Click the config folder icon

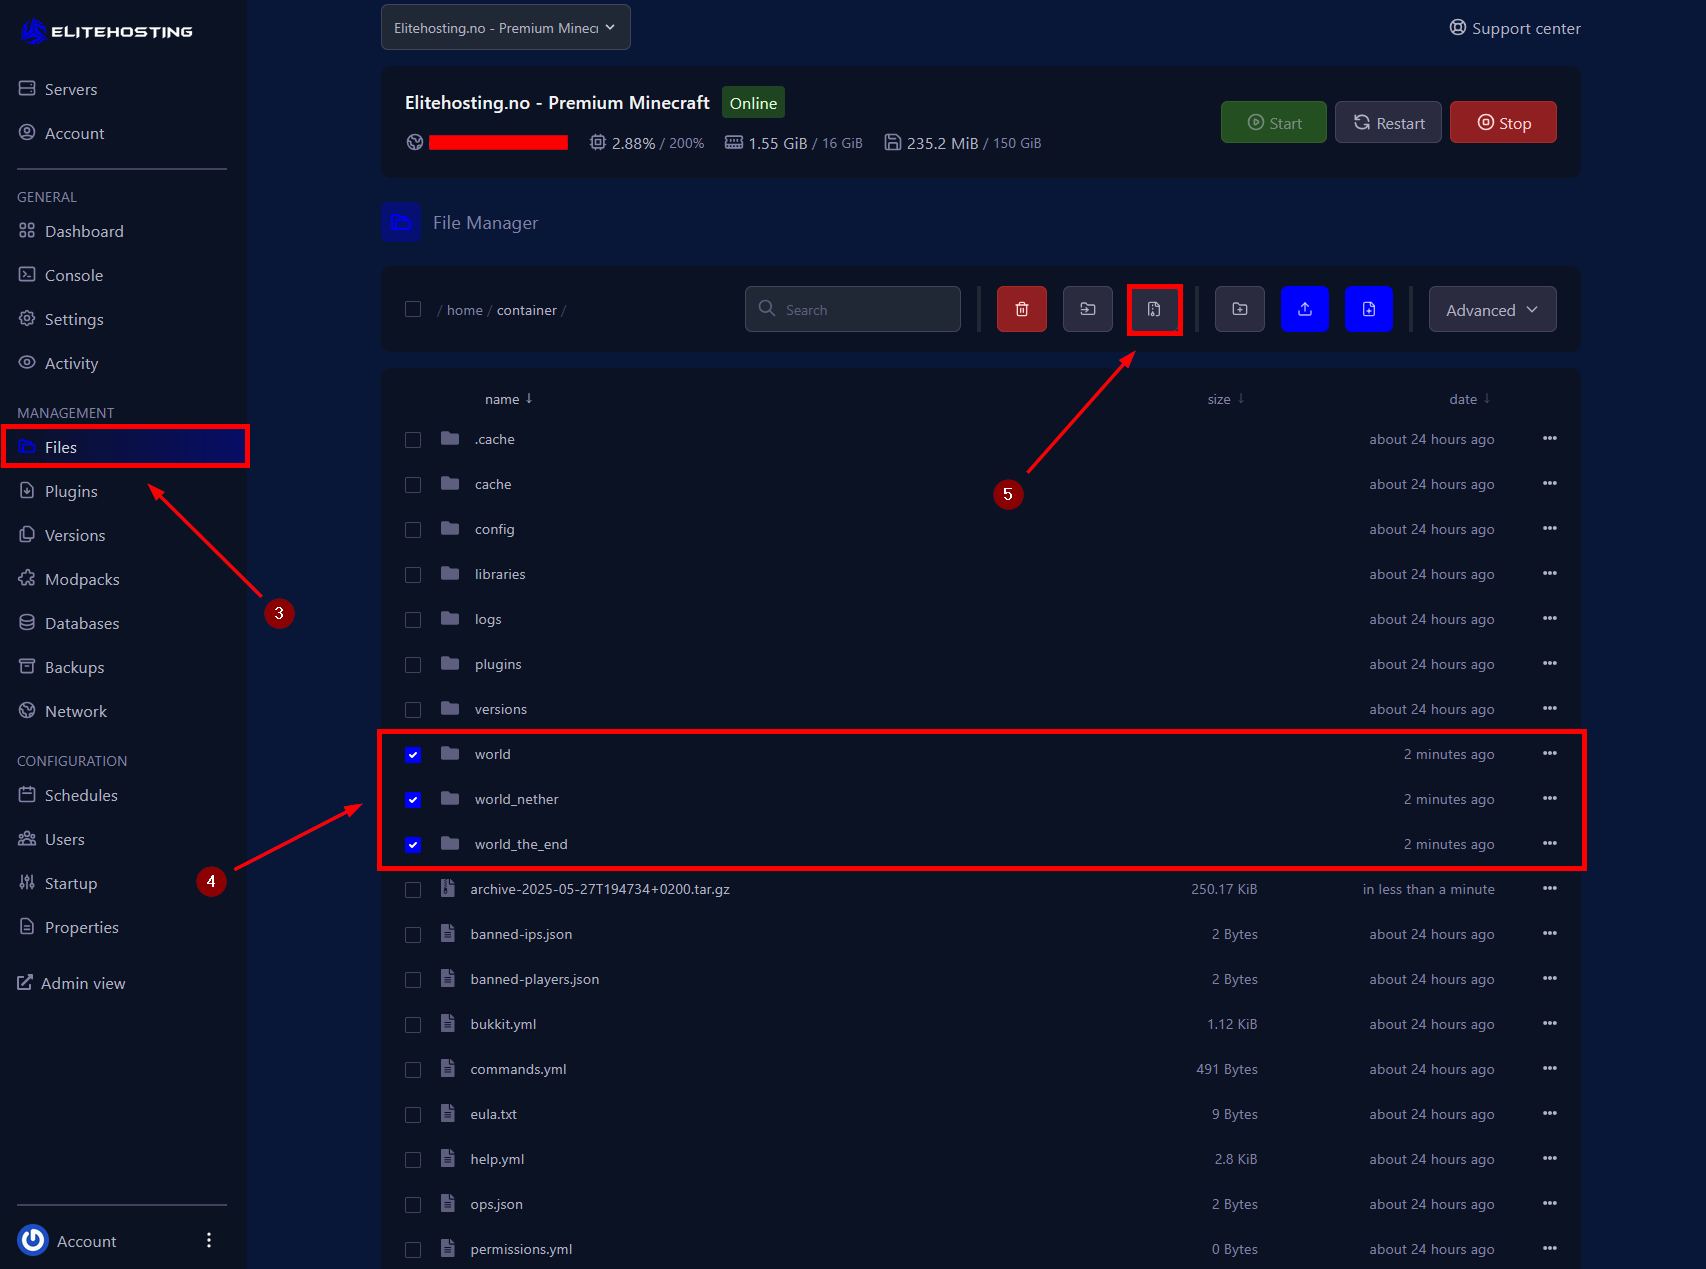[x=450, y=528]
